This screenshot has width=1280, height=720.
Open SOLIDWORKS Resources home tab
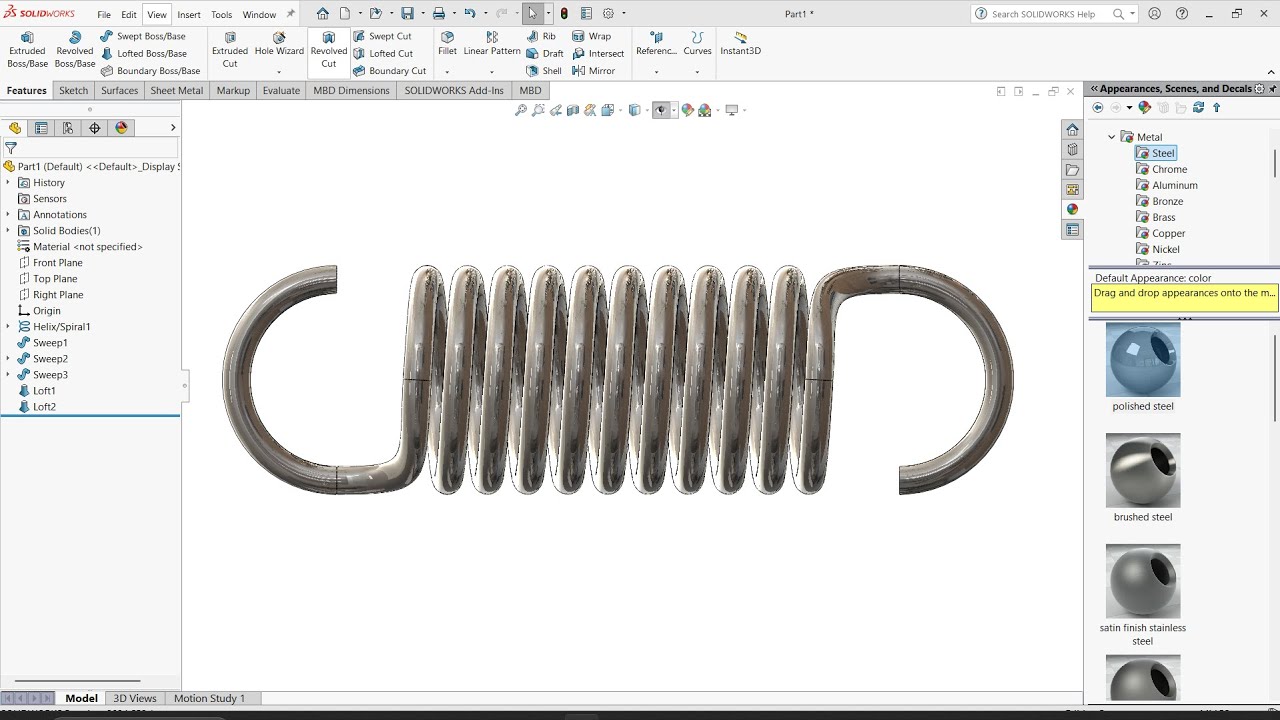pos(1073,130)
